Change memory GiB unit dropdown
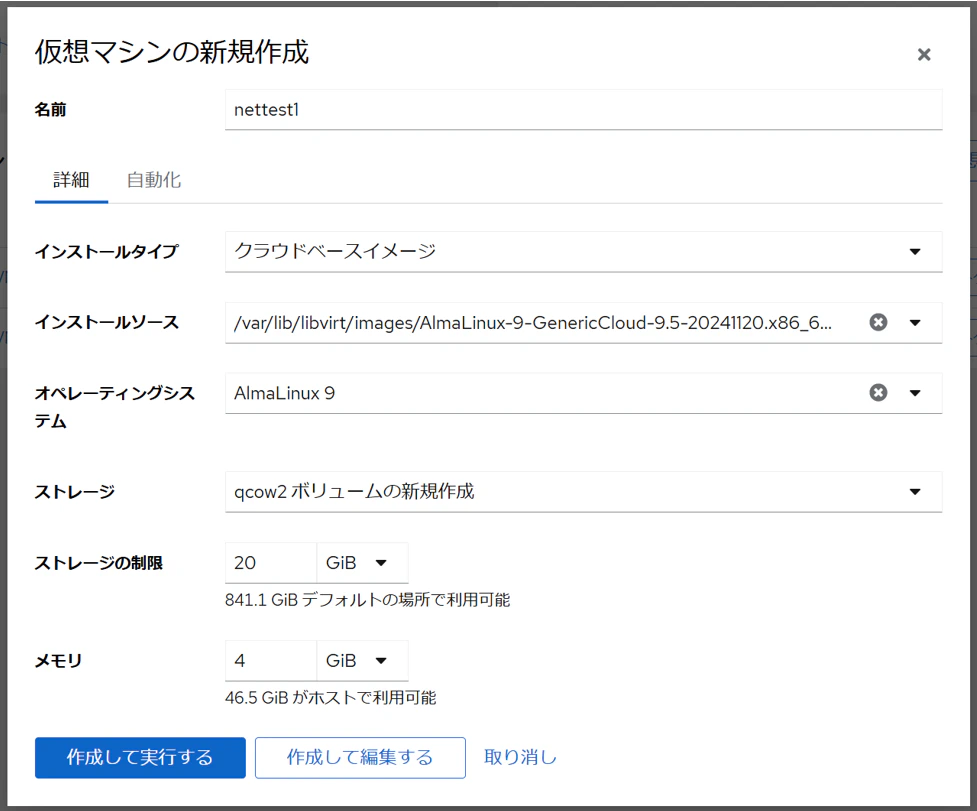Viewport: 977px width, 811px height. point(363,660)
